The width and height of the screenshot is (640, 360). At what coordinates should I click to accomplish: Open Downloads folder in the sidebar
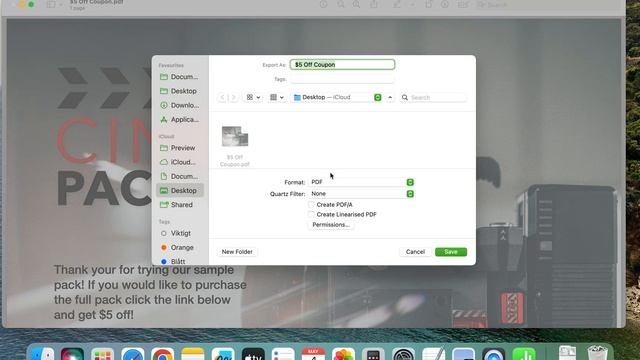(180, 105)
